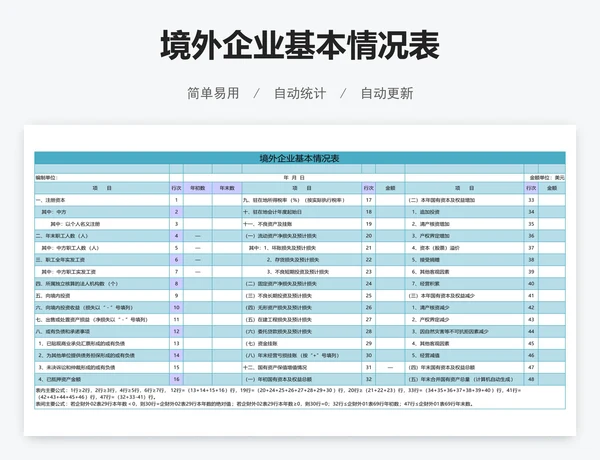This screenshot has width=600, height=460.
Task: Click the row 1、追加投资
Action: [465, 212]
